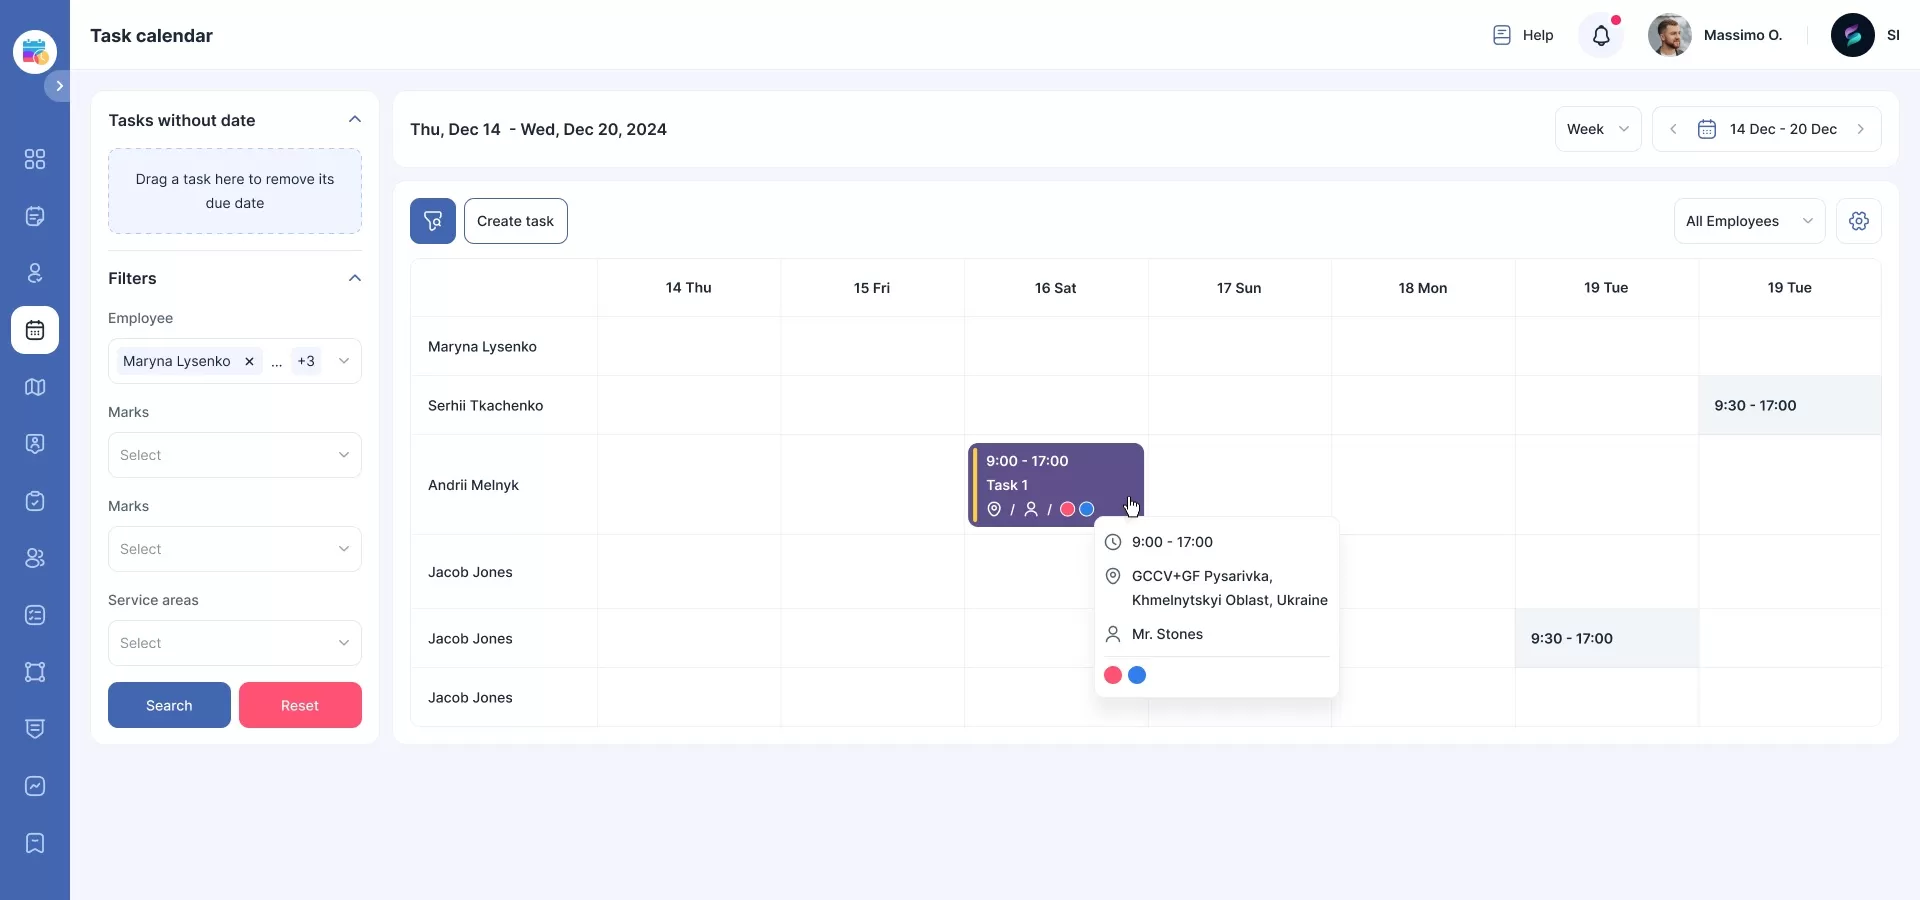1920x900 pixels.
Task: Click the filter search icon near Create task
Action: (x=432, y=221)
